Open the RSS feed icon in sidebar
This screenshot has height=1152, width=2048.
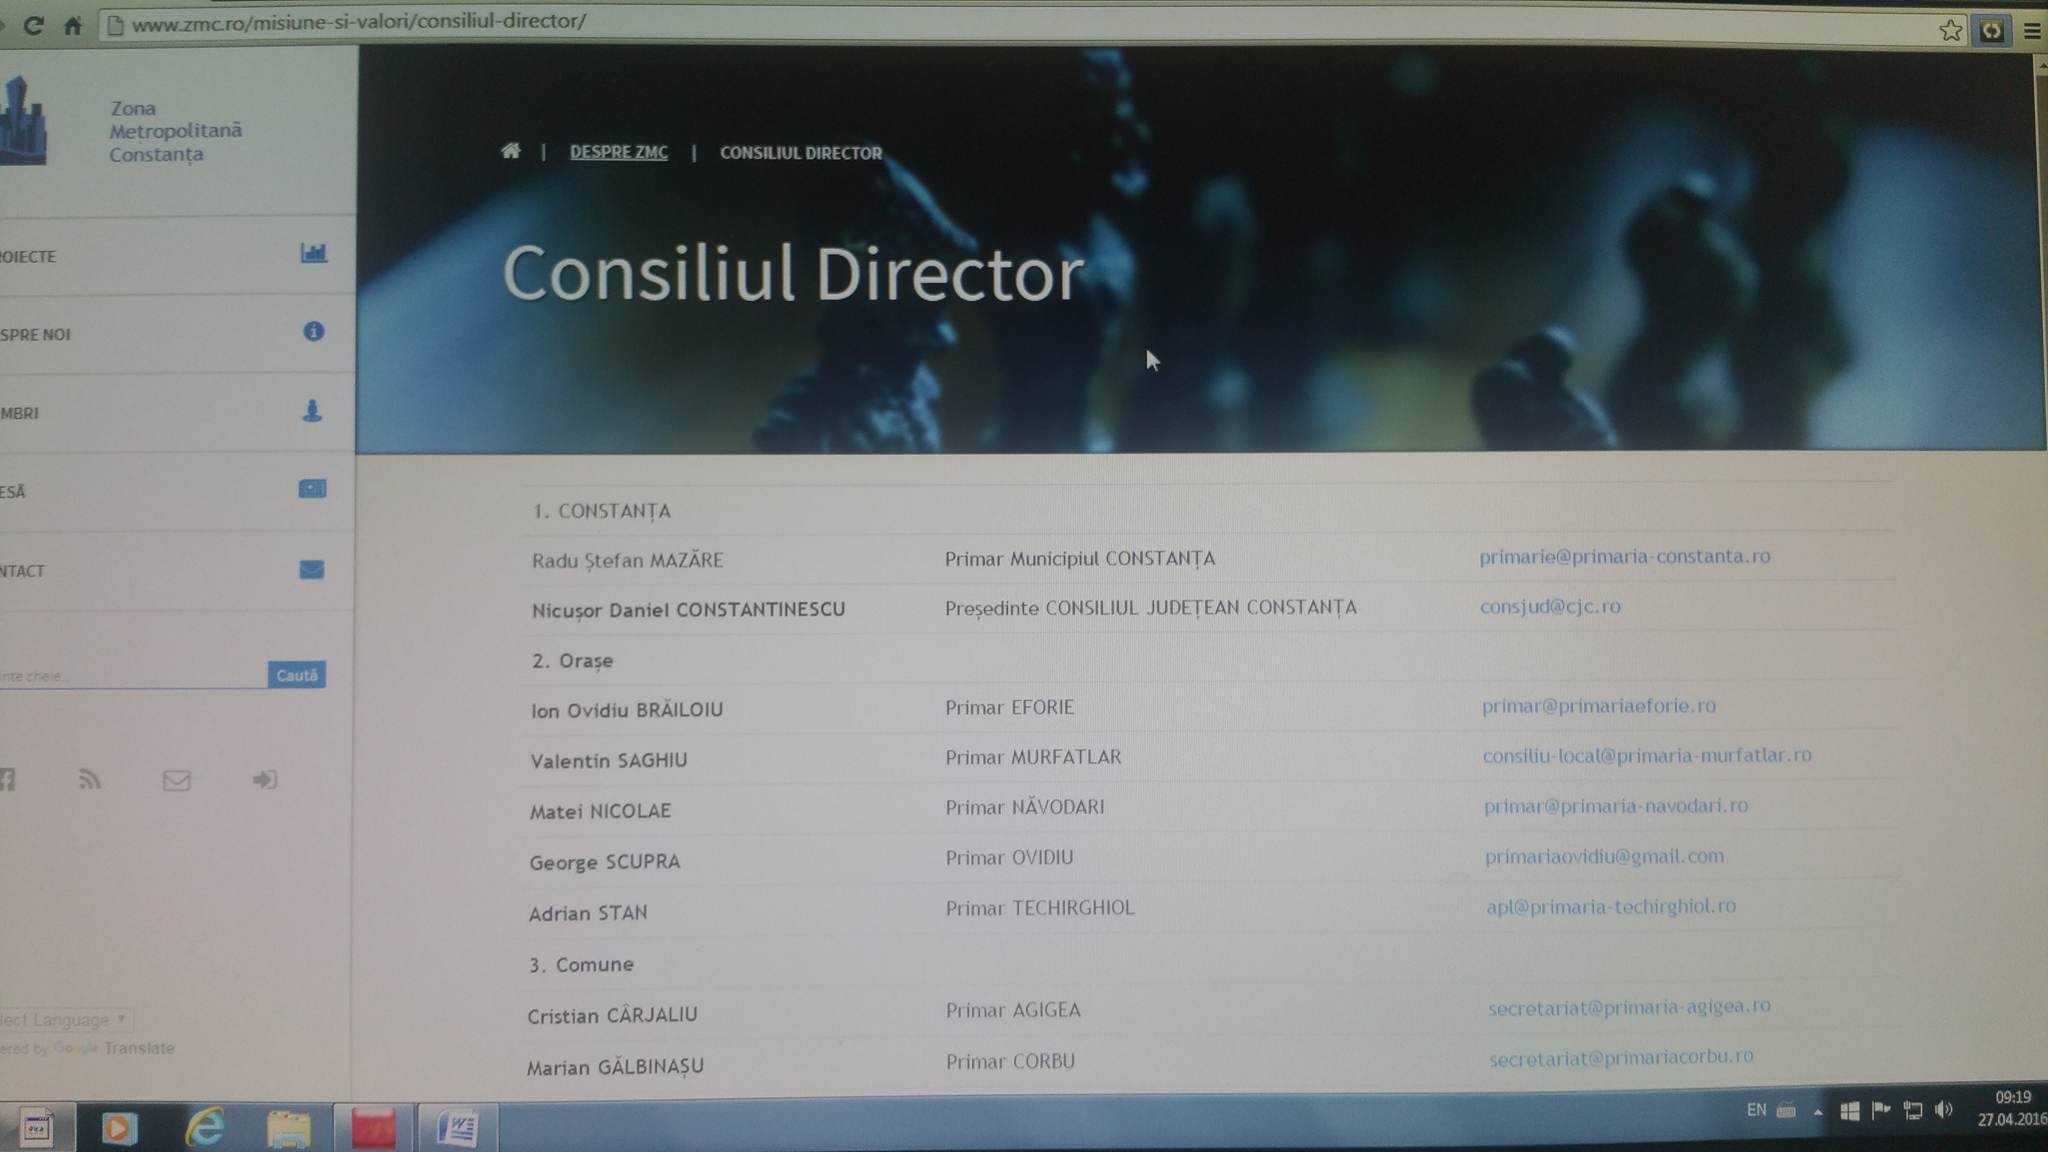(x=90, y=779)
